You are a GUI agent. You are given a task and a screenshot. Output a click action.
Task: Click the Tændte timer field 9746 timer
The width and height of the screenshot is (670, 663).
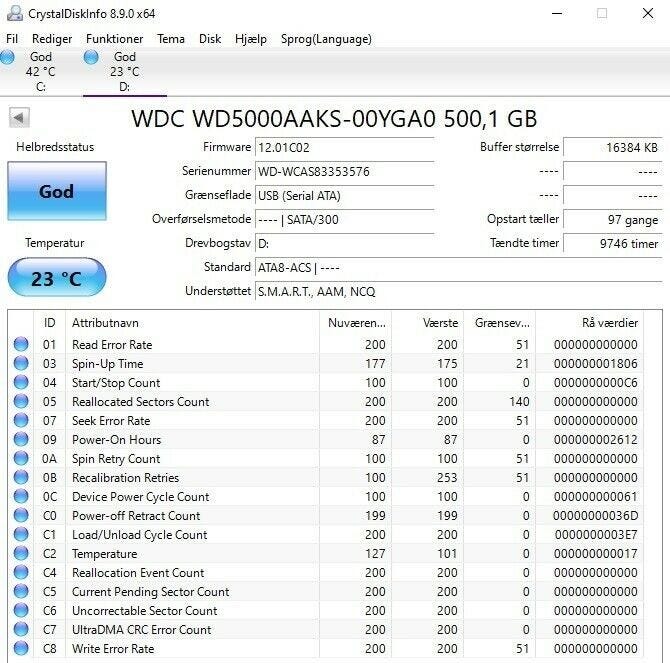click(x=613, y=243)
